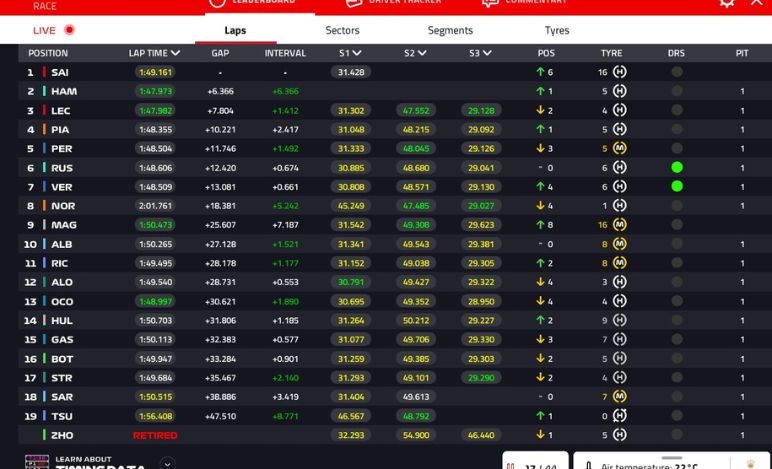Click Sainz's hard tyre icon
Screen dimensions: 772x469
pyautogui.click(x=620, y=72)
